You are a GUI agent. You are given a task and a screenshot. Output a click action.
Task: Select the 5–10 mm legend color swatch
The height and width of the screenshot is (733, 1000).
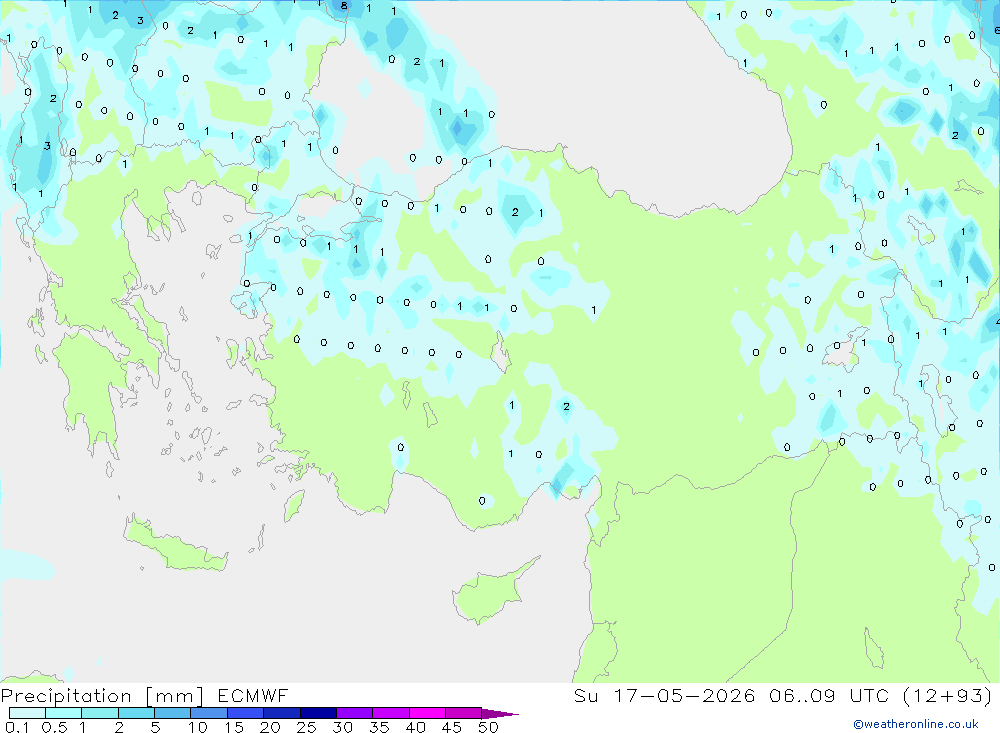172,713
